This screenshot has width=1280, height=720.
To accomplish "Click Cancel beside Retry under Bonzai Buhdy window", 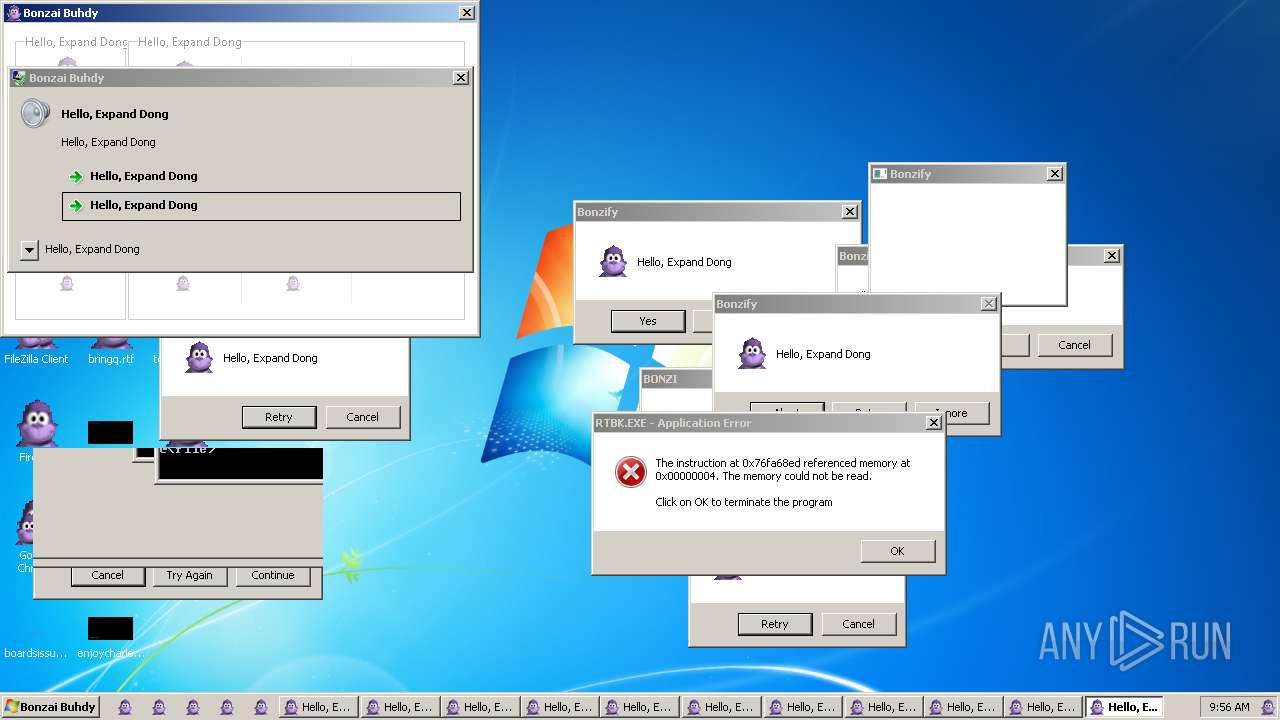I will click(x=362, y=417).
